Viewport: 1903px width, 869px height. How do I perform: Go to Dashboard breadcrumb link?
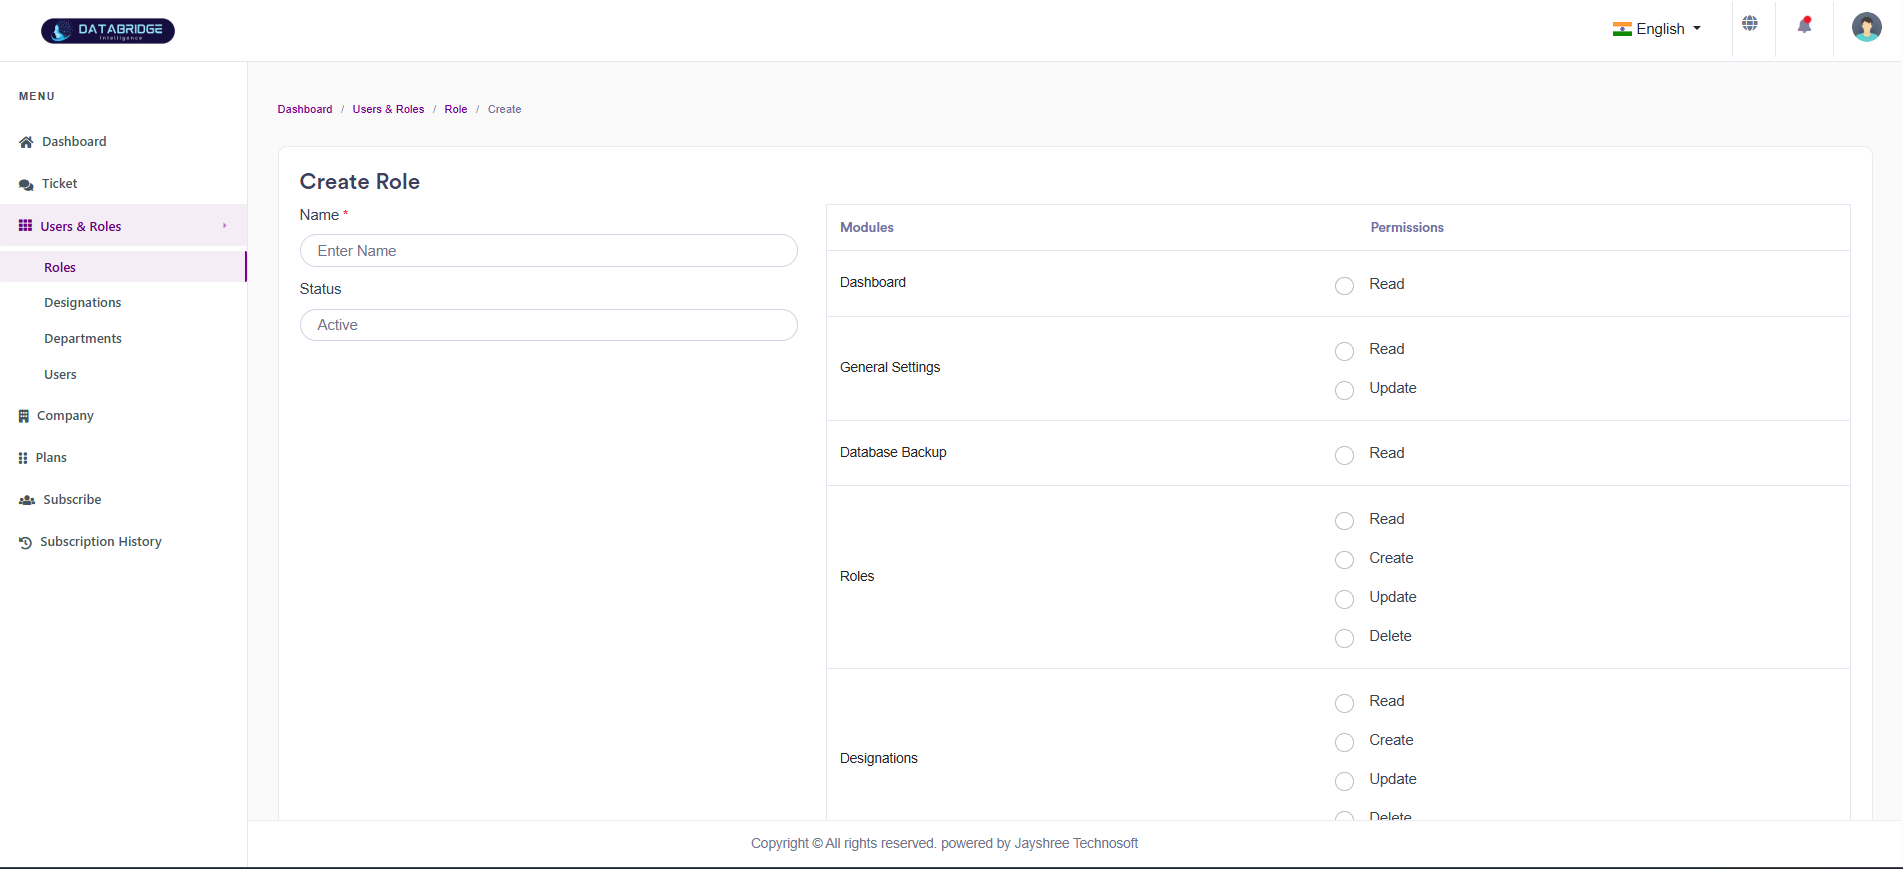click(x=305, y=109)
